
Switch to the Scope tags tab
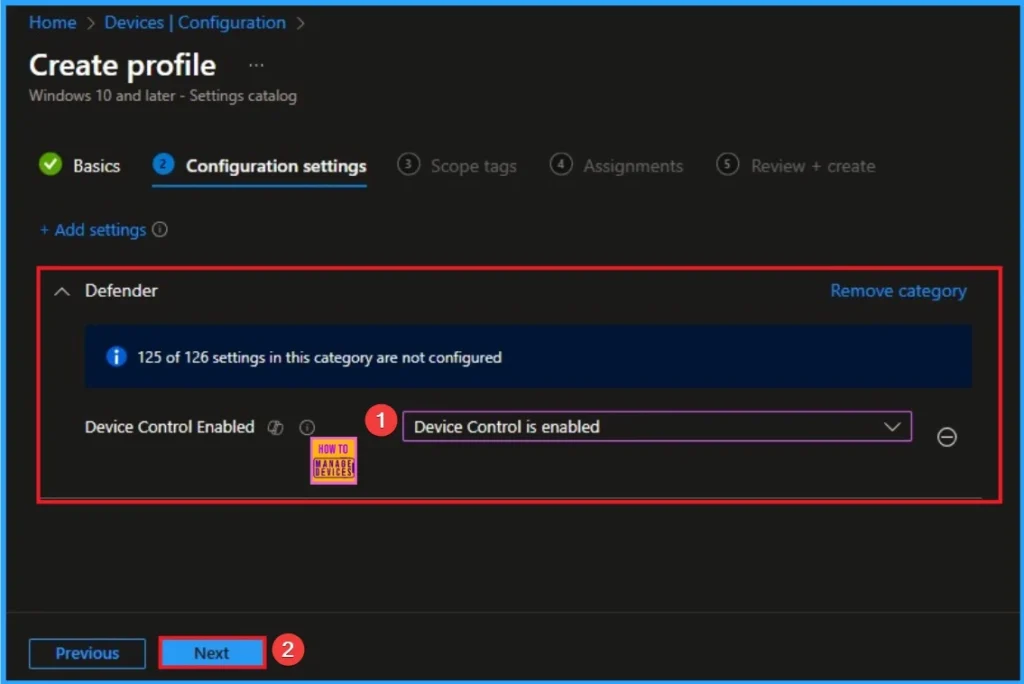(x=473, y=165)
